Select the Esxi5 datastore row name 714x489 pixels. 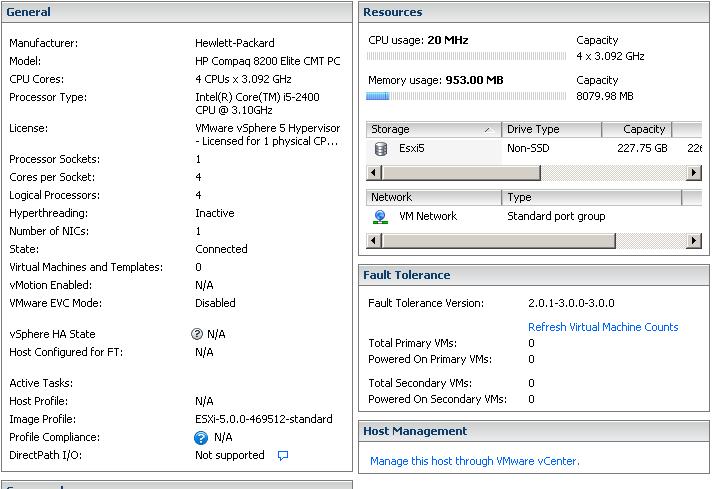pos(412,148)
